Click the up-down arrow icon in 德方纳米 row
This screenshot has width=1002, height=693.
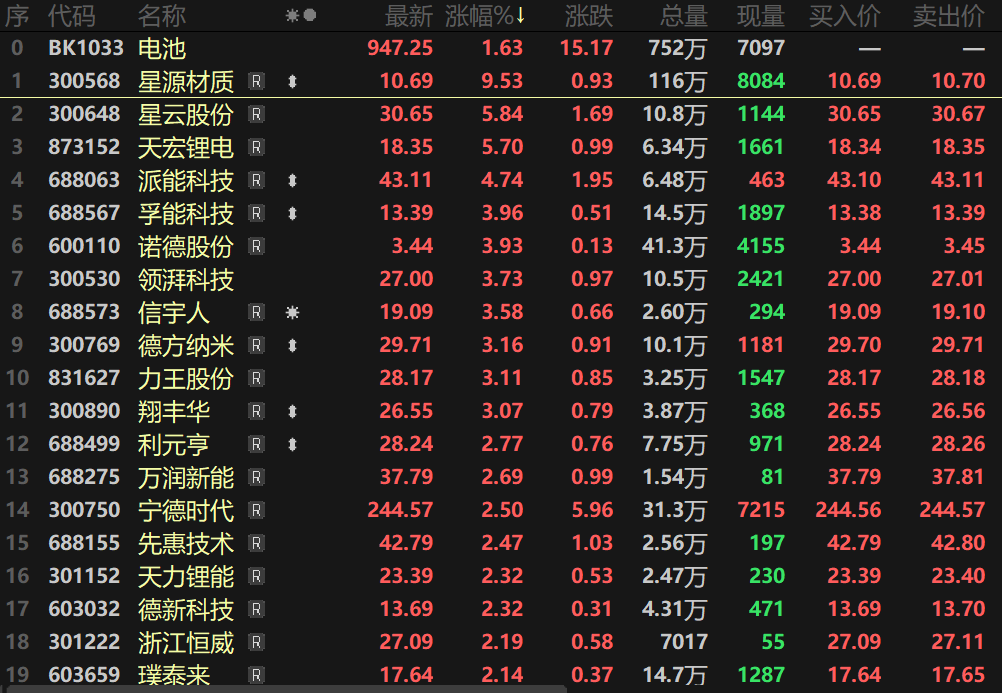[x=293, y=345]
